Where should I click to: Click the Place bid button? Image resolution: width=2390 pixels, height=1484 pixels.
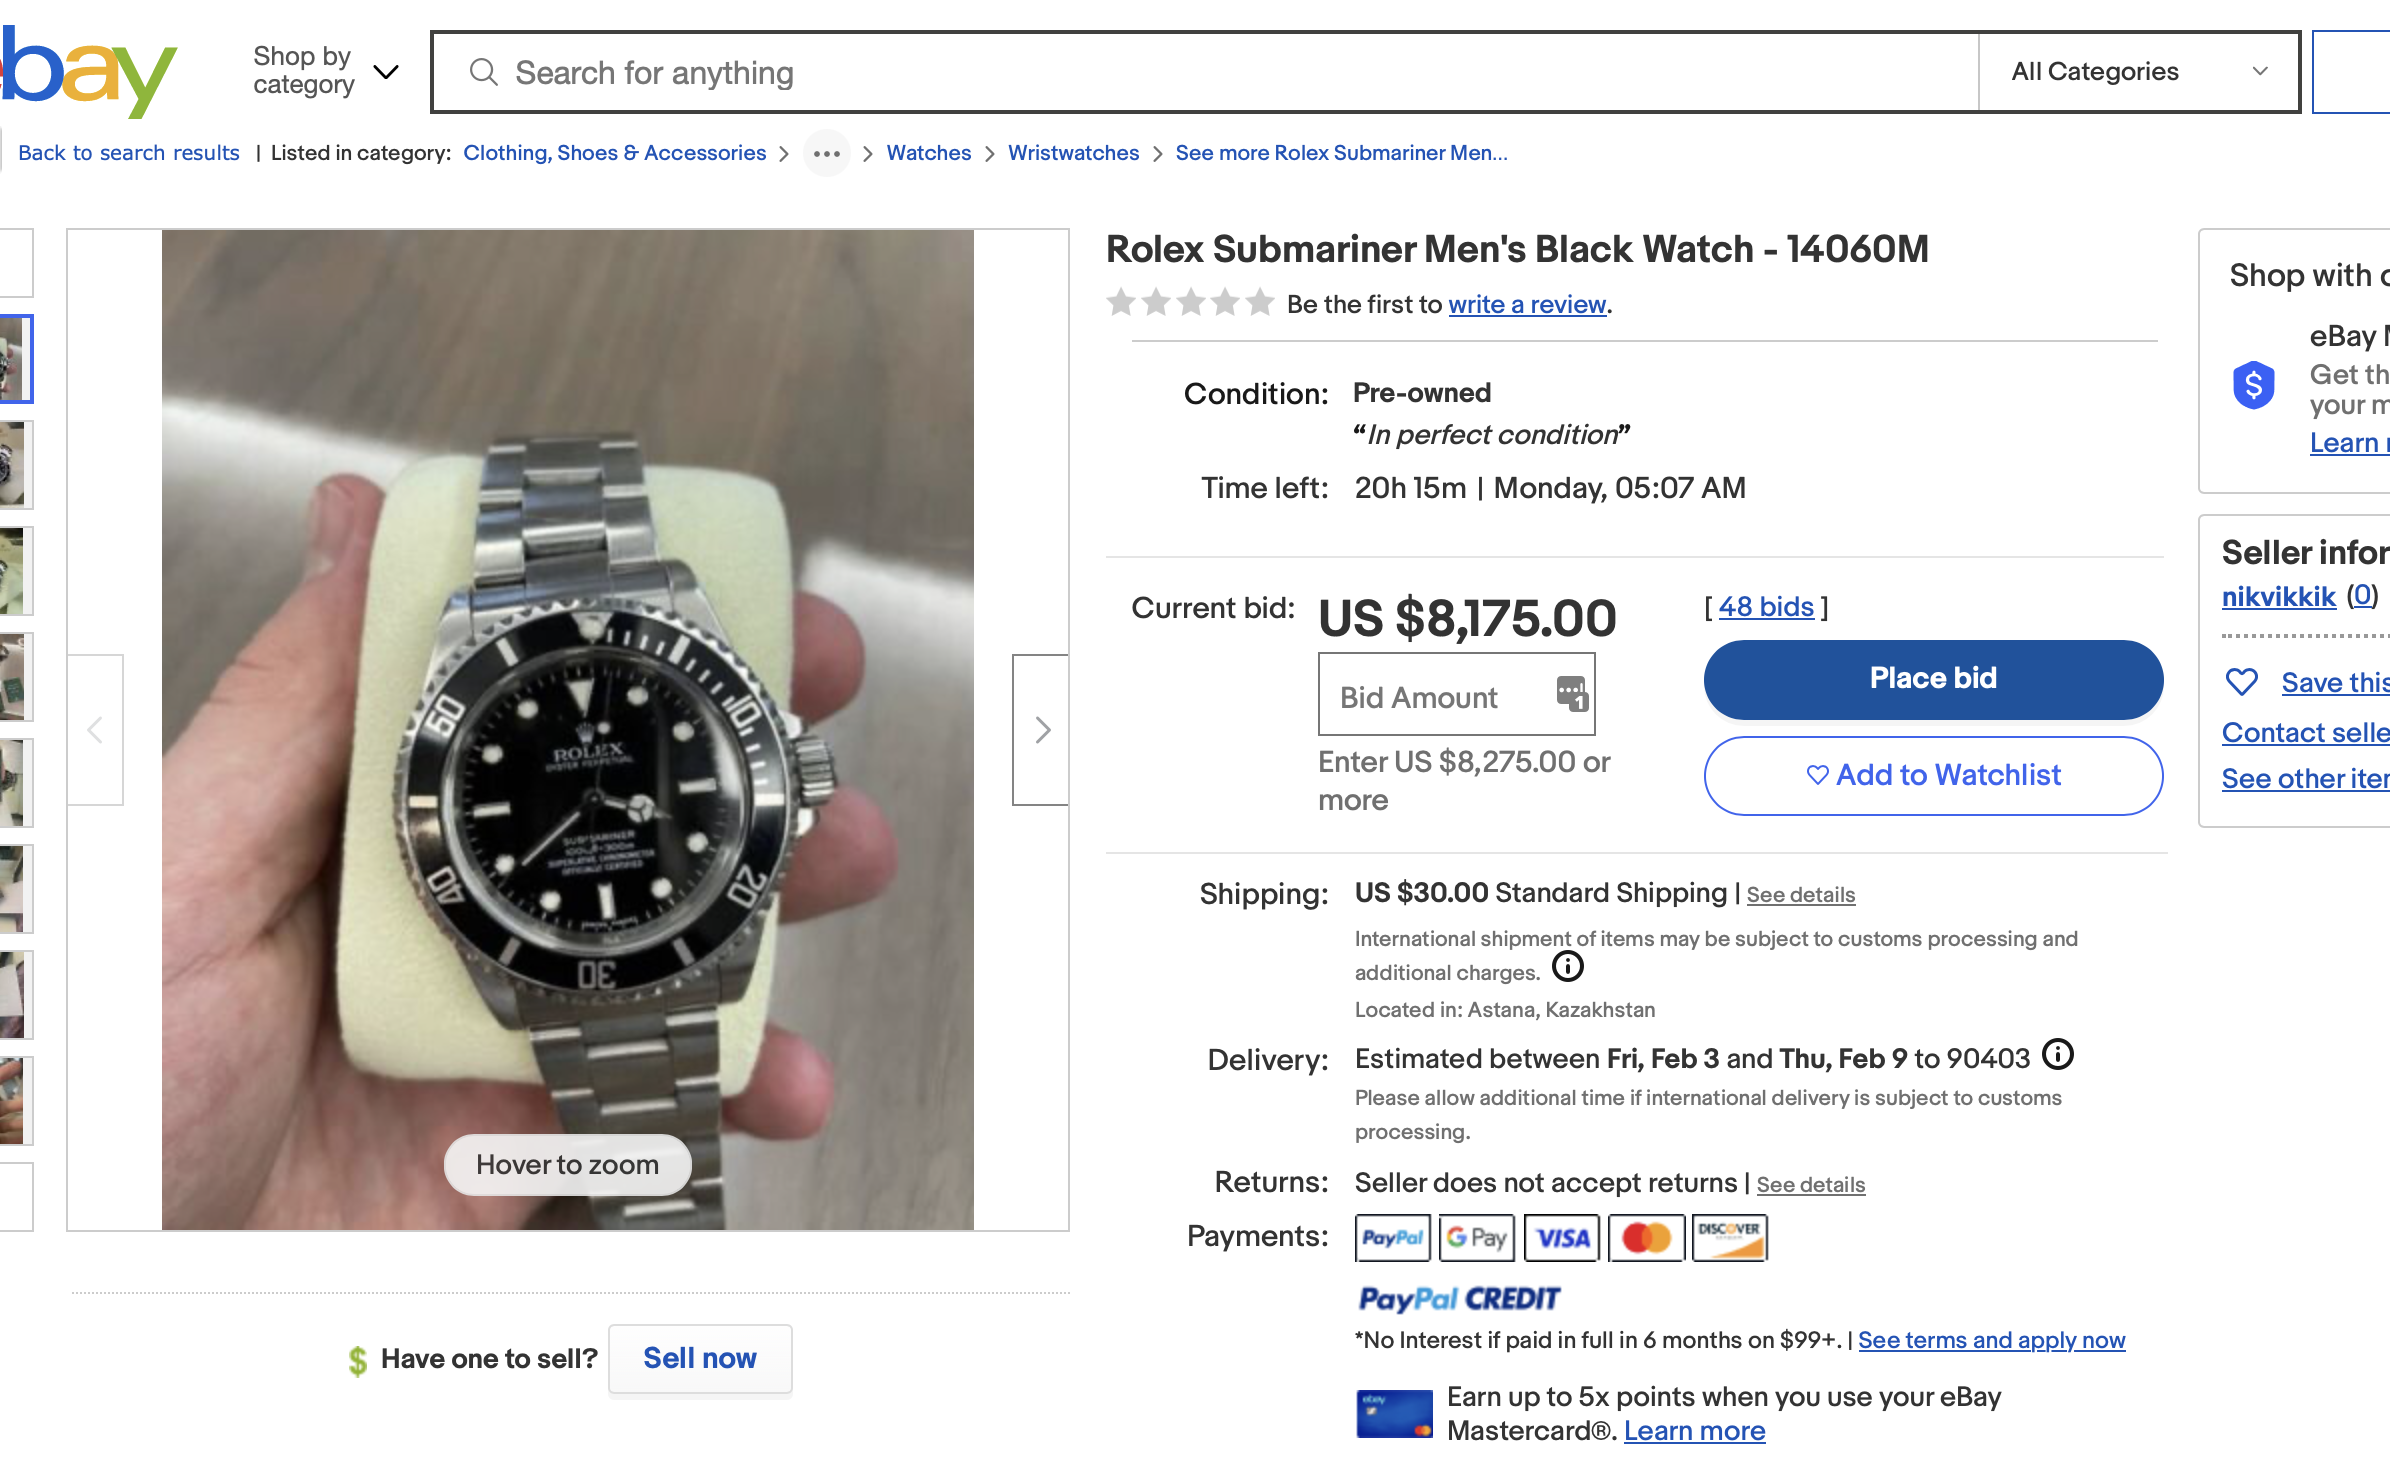pos(1932,679)
